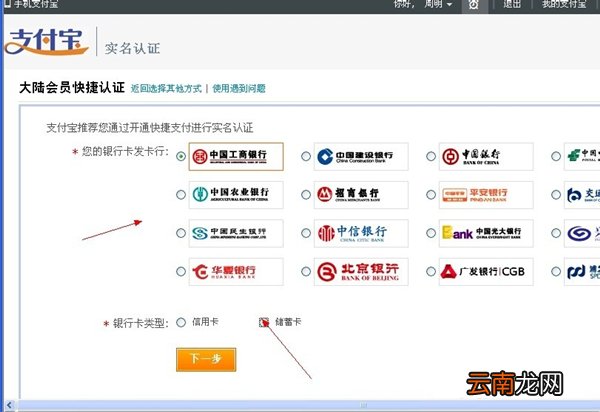Open 我的支付宝 in the top bar
This screenshot has height=412, width=600.
[x=564, y=4]
